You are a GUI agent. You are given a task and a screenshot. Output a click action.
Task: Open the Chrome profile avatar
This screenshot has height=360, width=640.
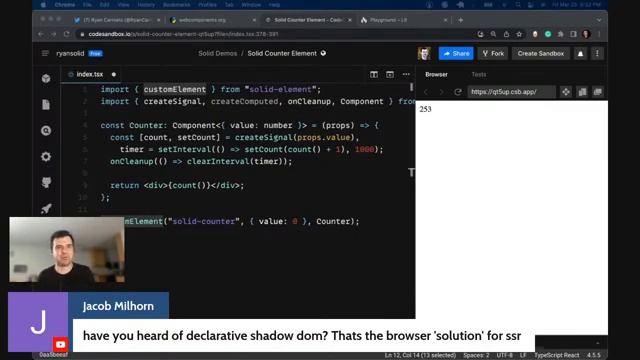(x=586, y=34)
